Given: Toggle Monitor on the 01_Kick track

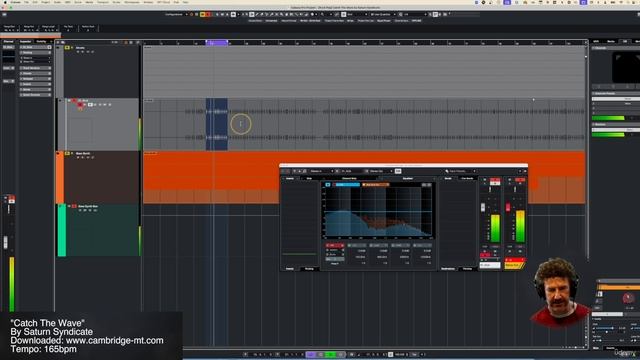Looking at the screenshot, I should tap(85, 105).
